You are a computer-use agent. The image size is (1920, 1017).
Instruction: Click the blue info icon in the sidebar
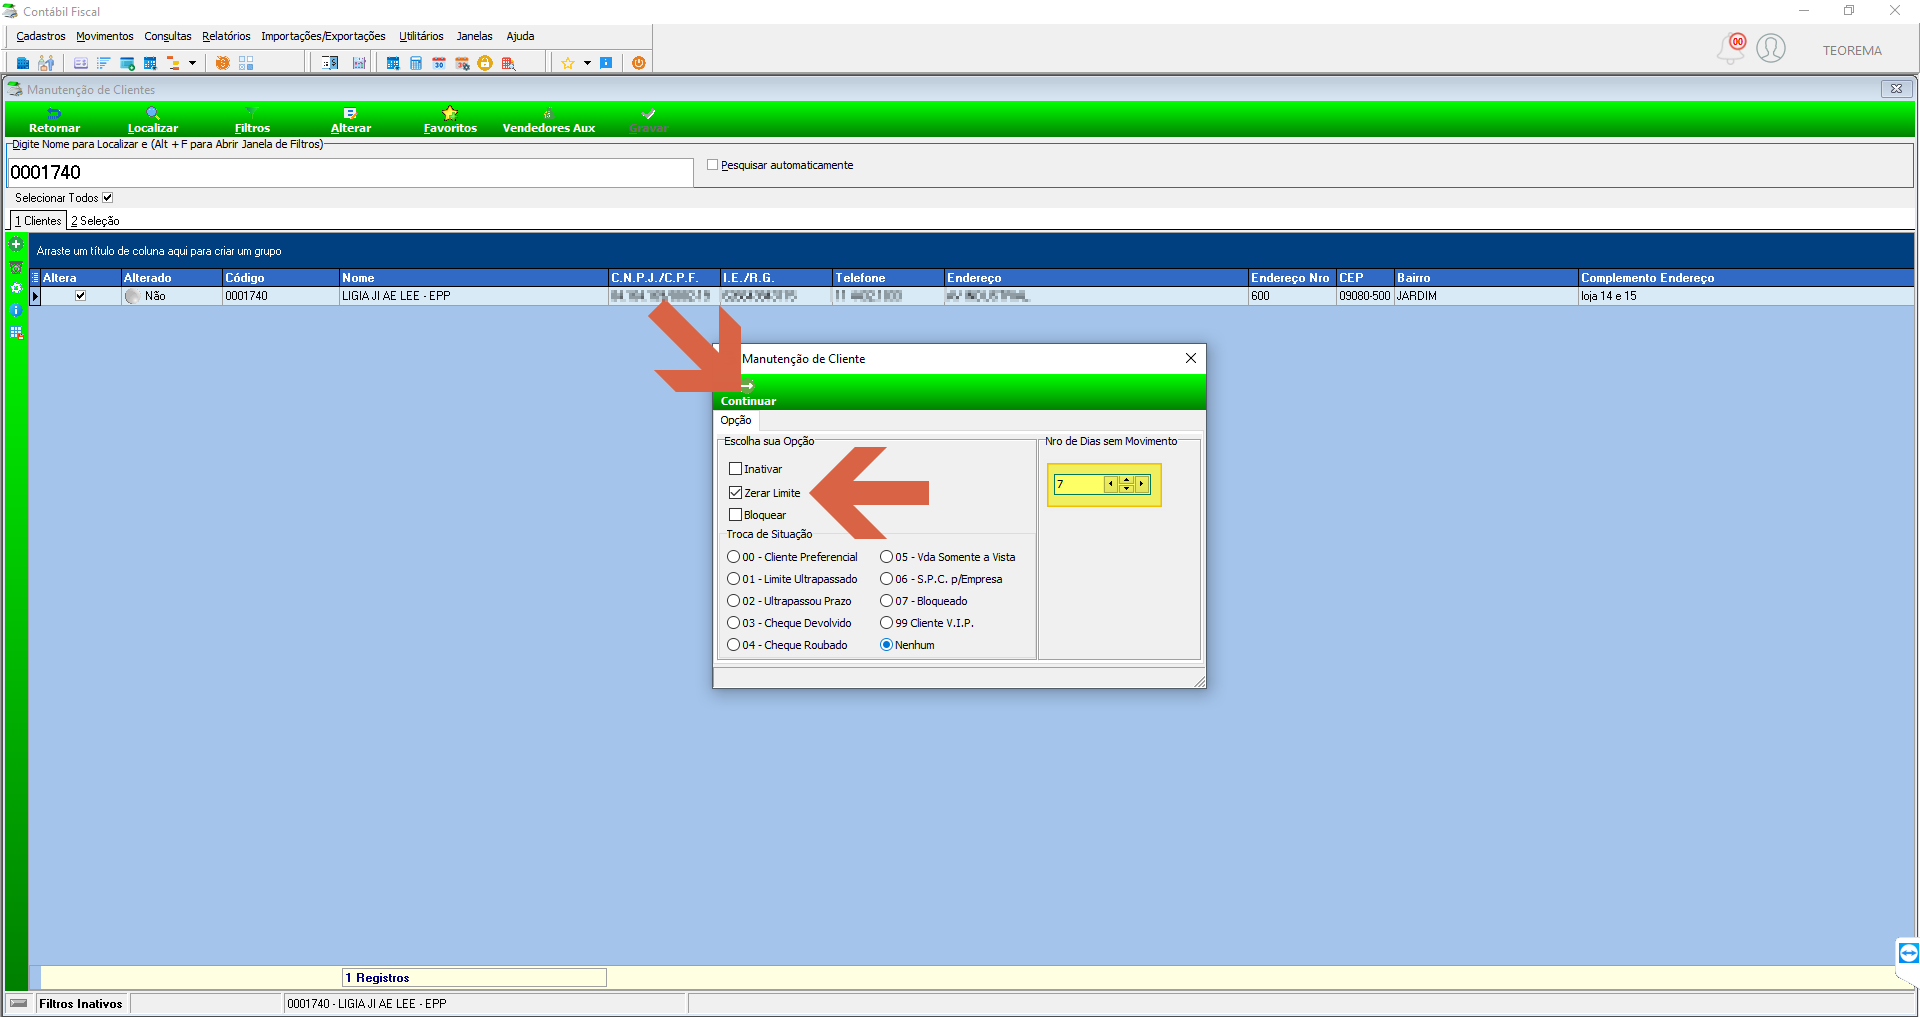(16, 310)
